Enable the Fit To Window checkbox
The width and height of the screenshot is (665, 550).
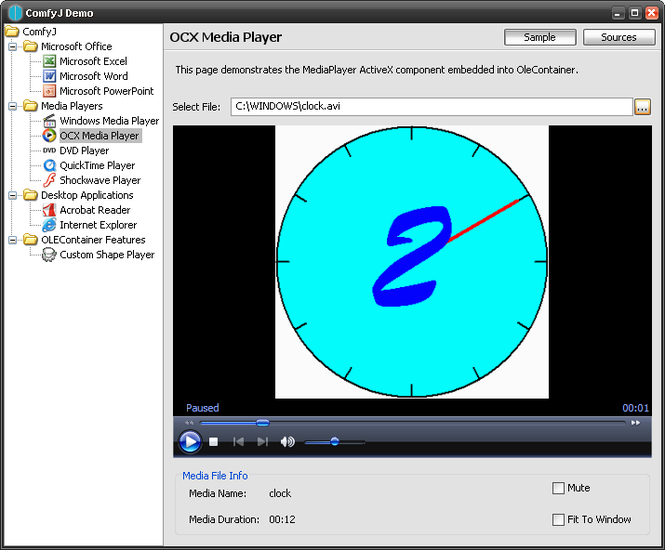pyautogui.click(x=558, y=519)
